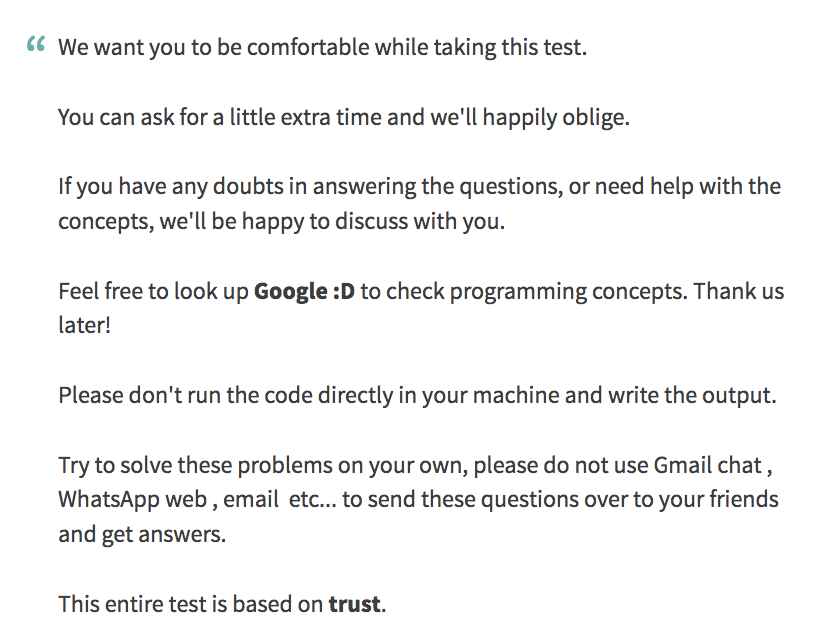Click the bold text "Google :D"
The image size is (827, 628).
(x=305, y=291)
